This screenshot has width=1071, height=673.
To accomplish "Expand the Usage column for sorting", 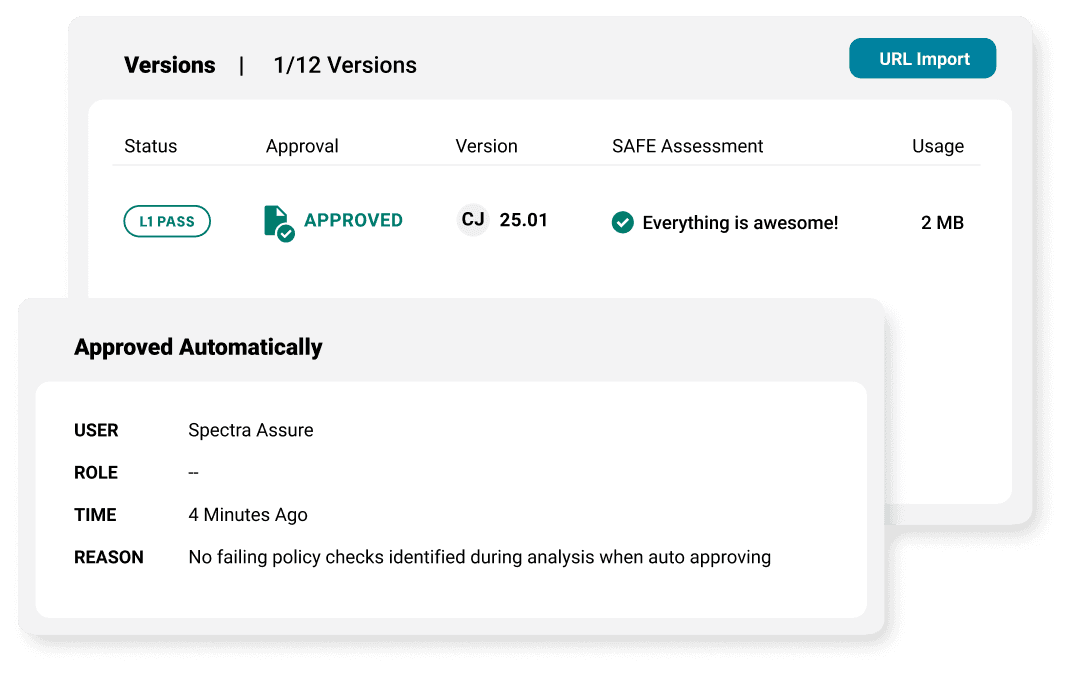I will (x=938, y=146).
